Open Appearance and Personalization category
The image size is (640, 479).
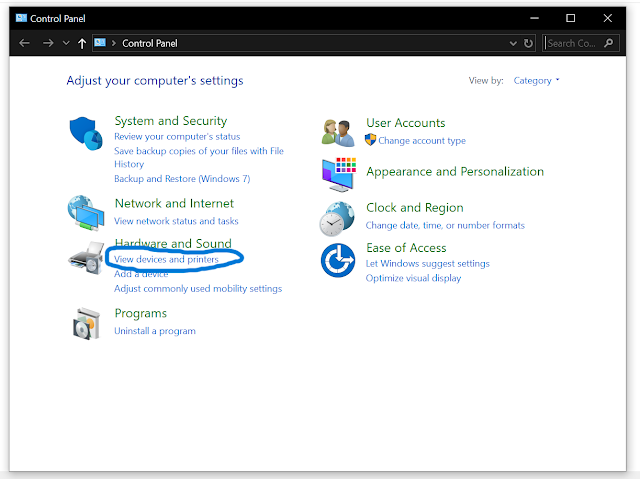click(x=455, y=171)
